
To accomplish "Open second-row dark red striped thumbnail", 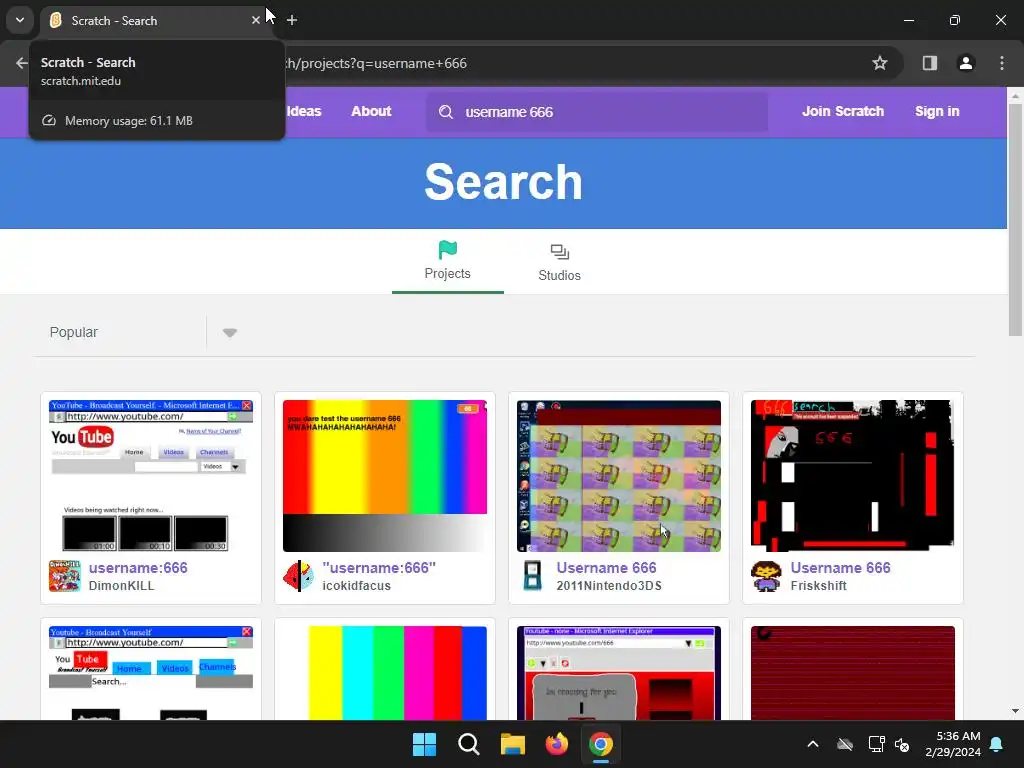I will pos(852,673).
